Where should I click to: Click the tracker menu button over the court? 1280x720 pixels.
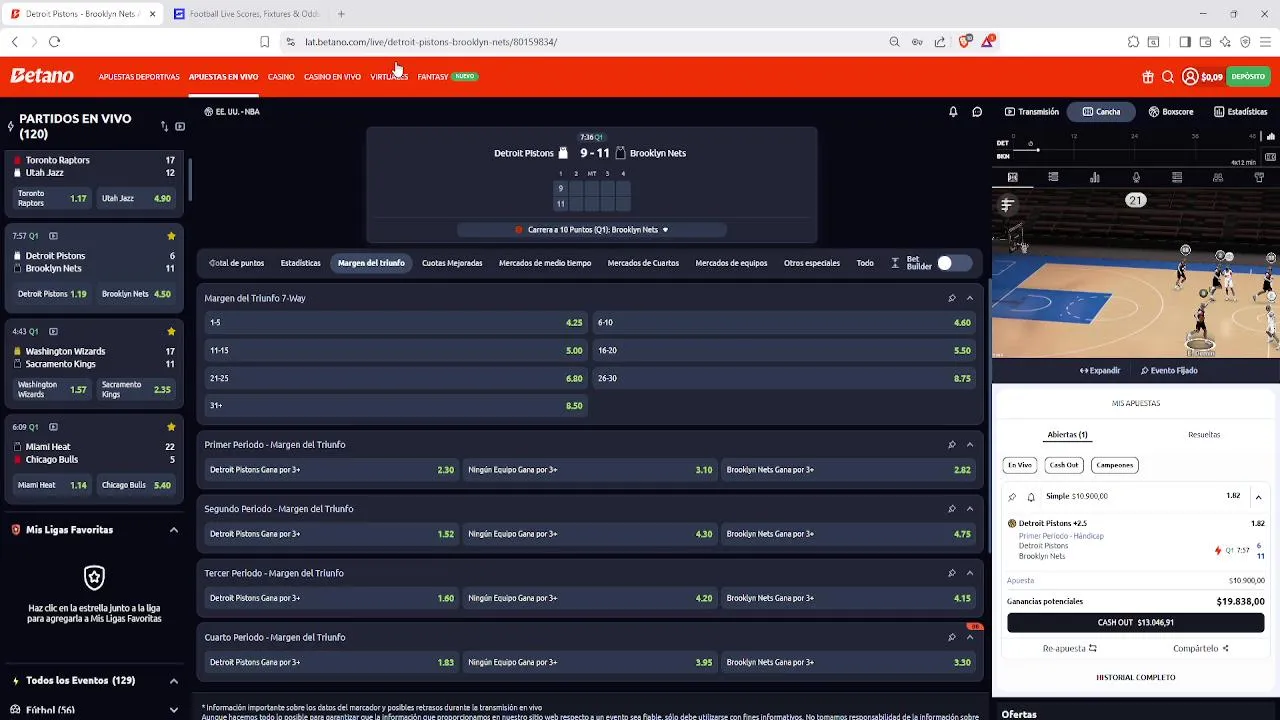click(1007, 205)
